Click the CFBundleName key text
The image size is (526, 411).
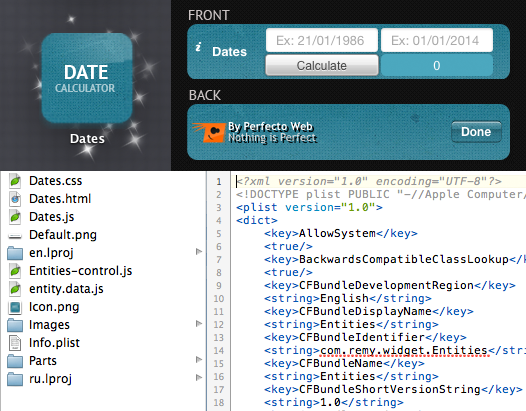coord(341,363)
